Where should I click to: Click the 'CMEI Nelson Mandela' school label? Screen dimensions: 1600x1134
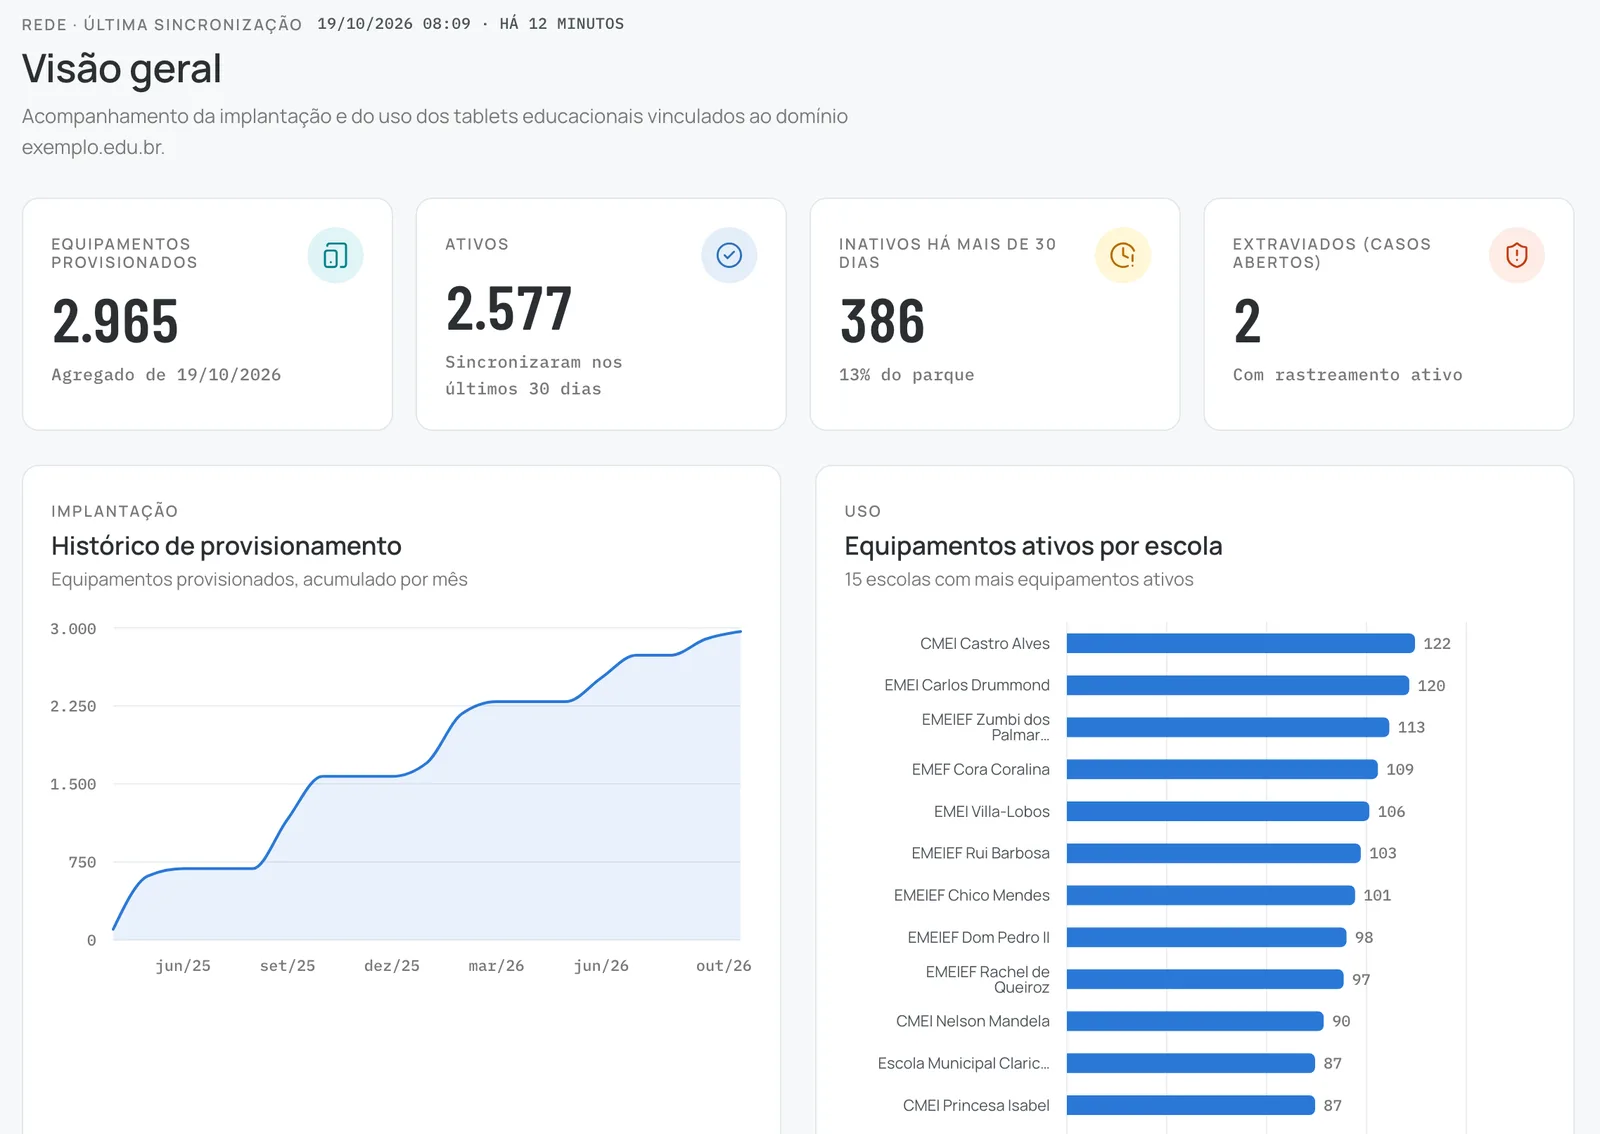[x=973, y=1021]
